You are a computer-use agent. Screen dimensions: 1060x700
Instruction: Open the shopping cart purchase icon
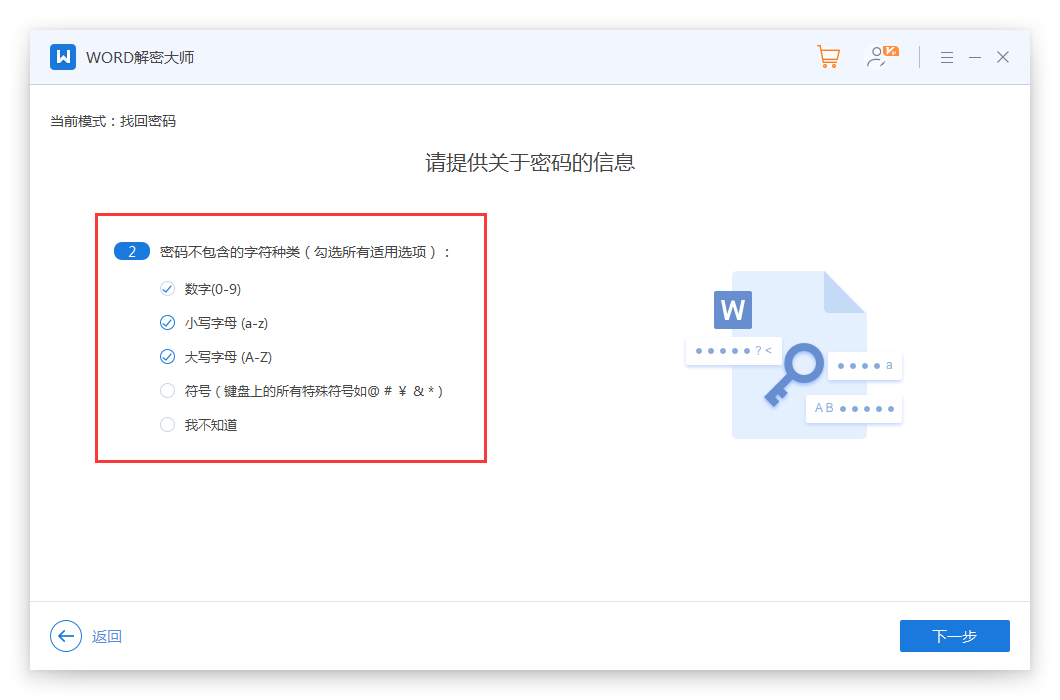828,57
